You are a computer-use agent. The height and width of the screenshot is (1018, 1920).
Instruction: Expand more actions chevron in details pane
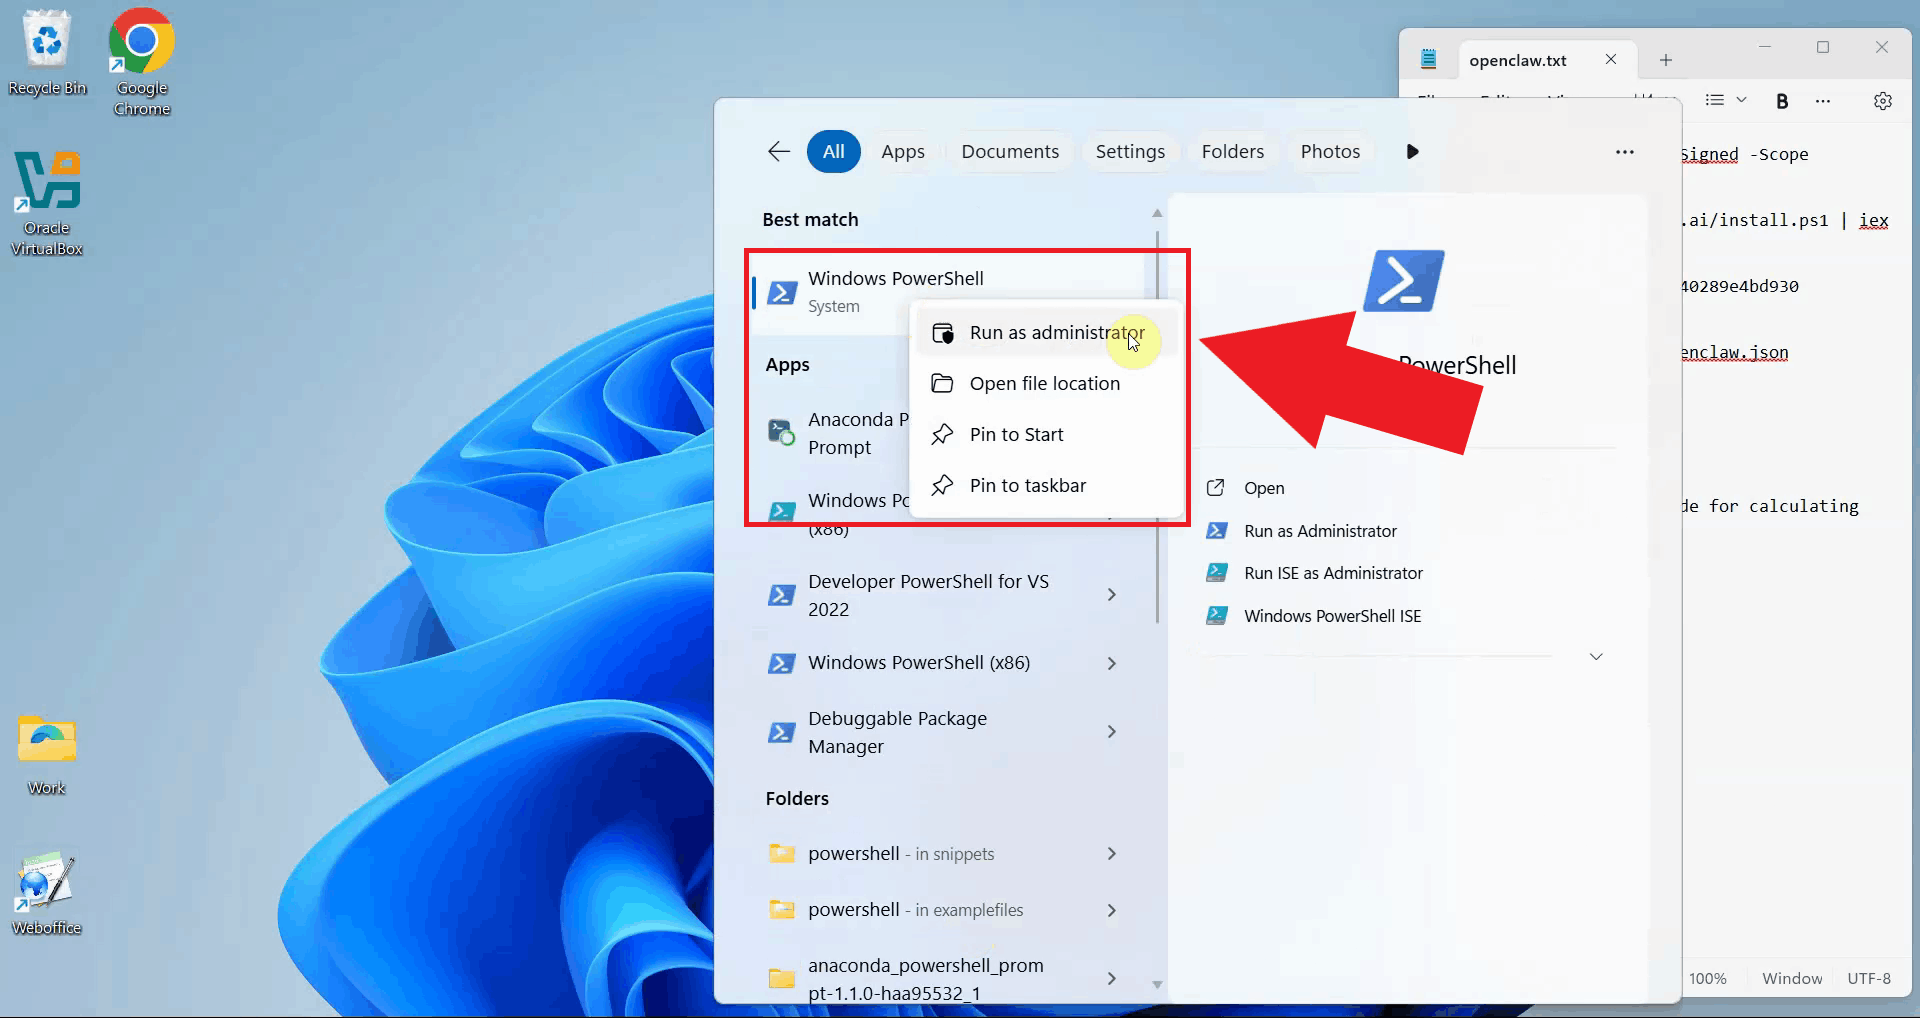[x=1596, y=657]
